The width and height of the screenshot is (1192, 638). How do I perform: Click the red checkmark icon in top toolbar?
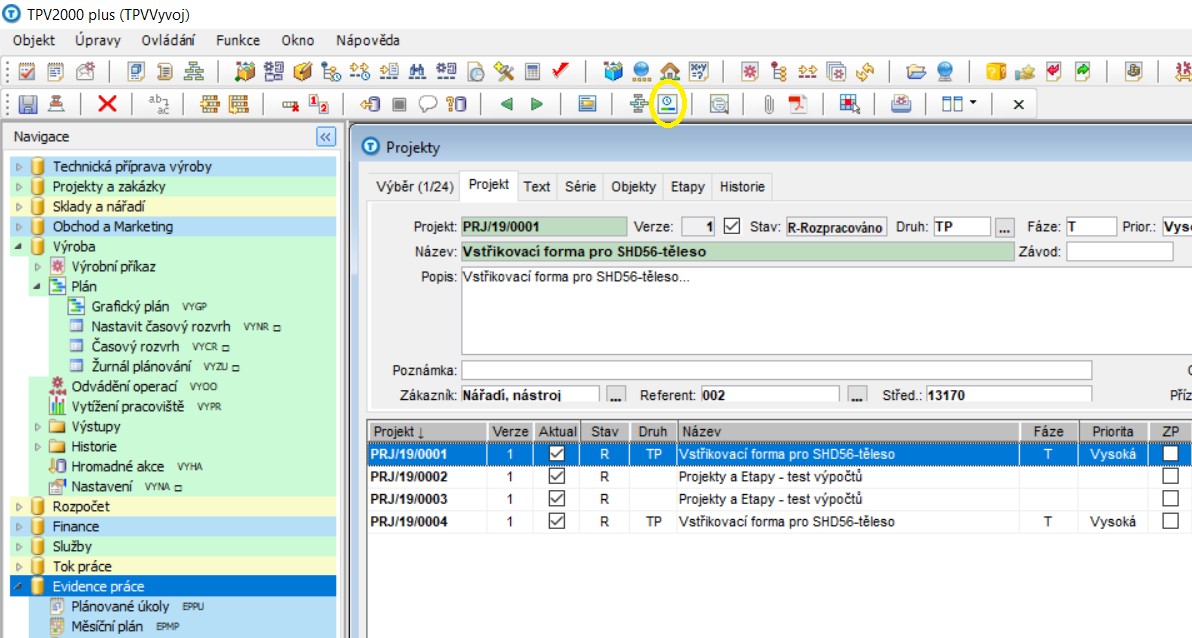pyautogui.click(x=561, y=71)
